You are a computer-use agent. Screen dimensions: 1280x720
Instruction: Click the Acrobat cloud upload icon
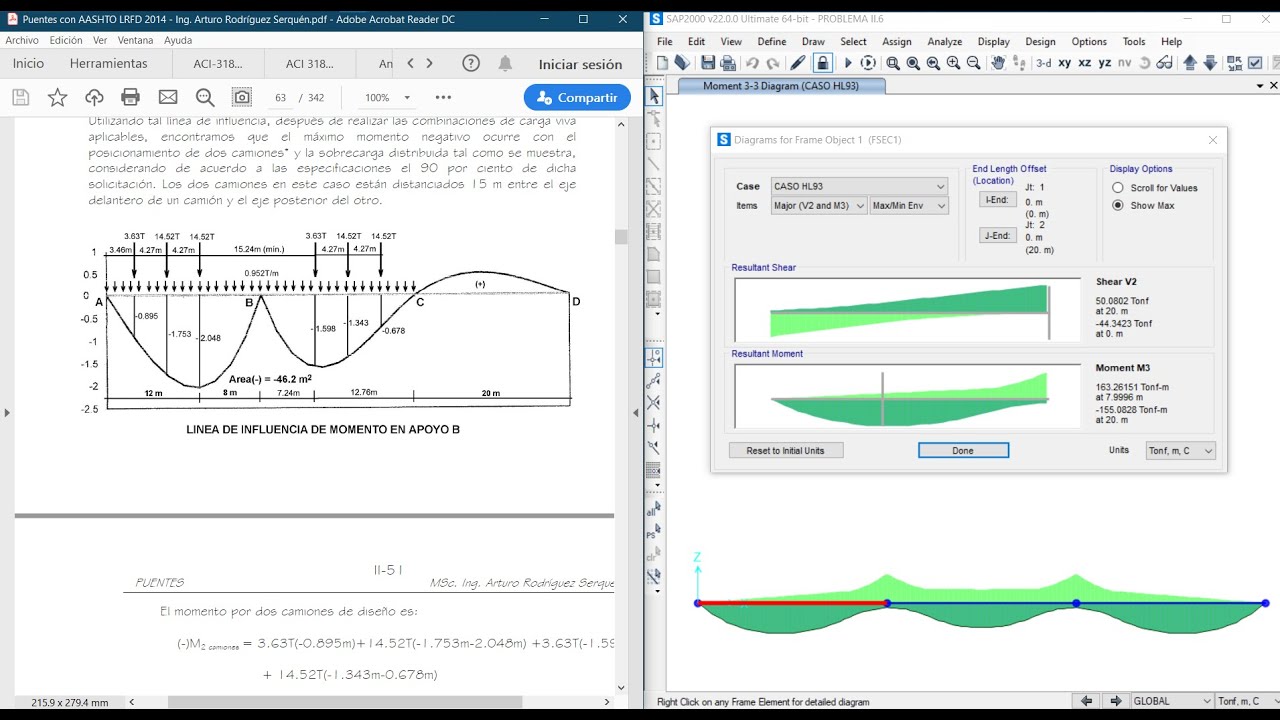pyautogui.click(x=94, y=97)
